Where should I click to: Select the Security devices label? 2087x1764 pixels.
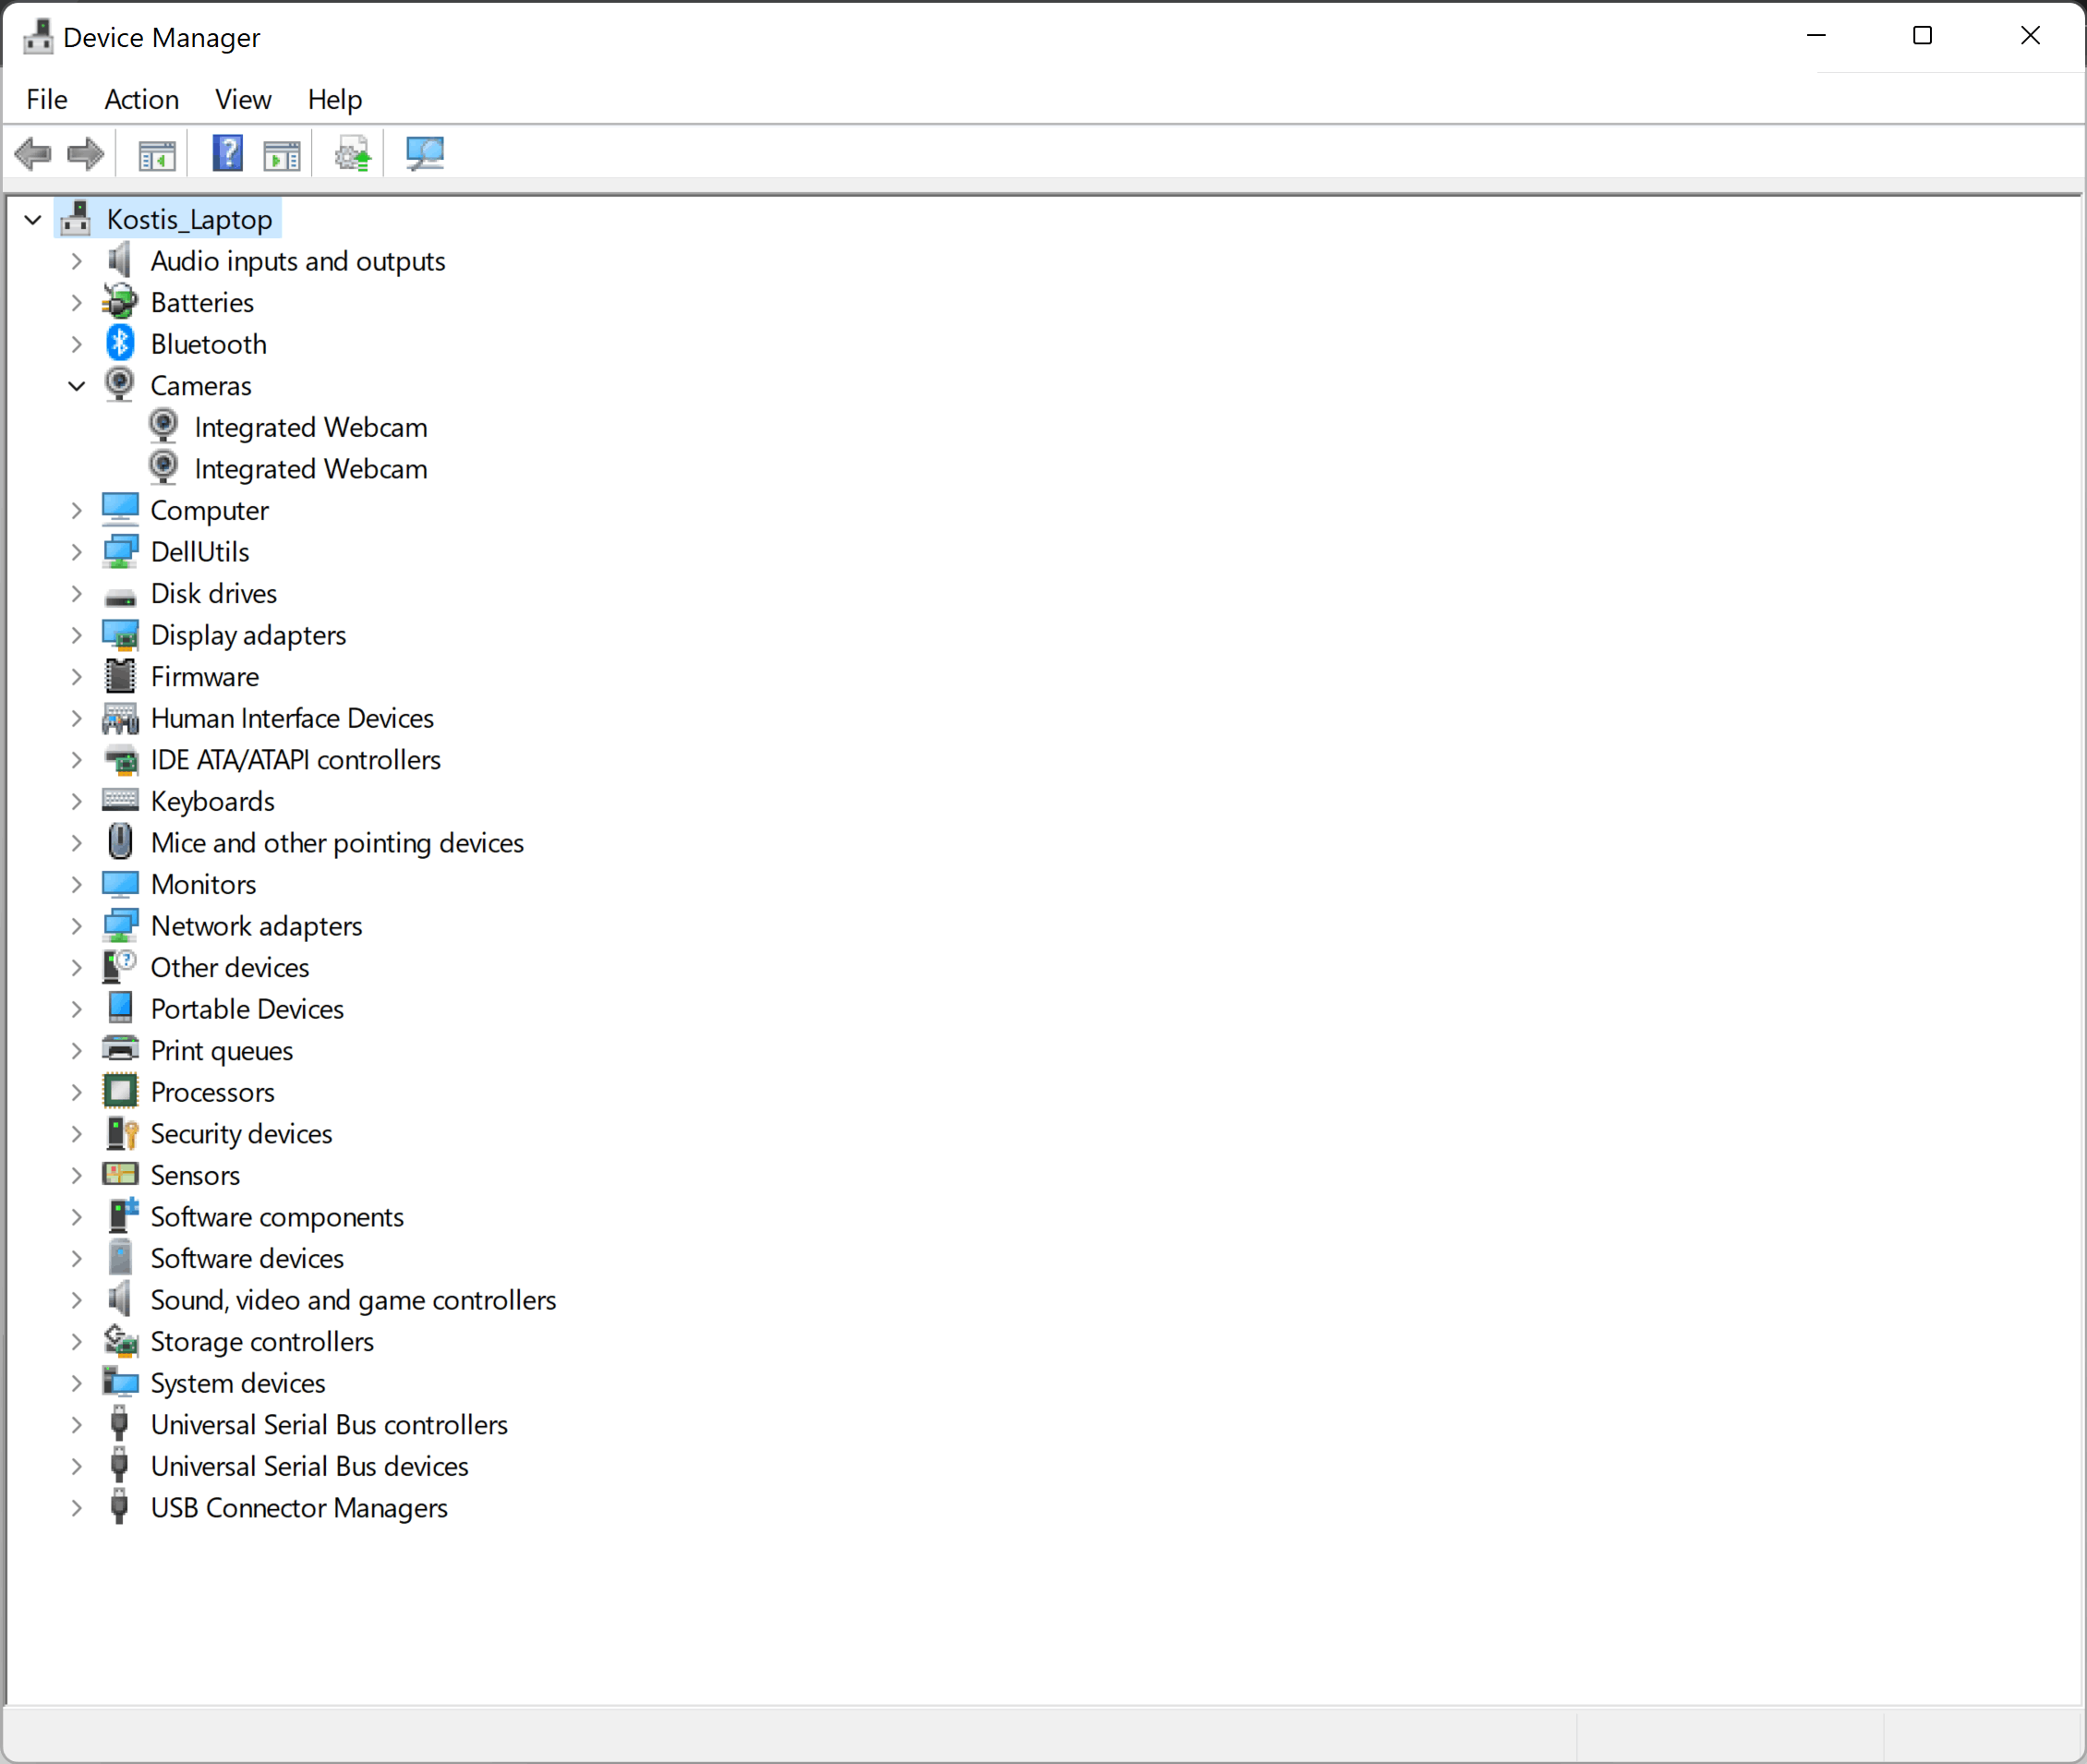241,1133
